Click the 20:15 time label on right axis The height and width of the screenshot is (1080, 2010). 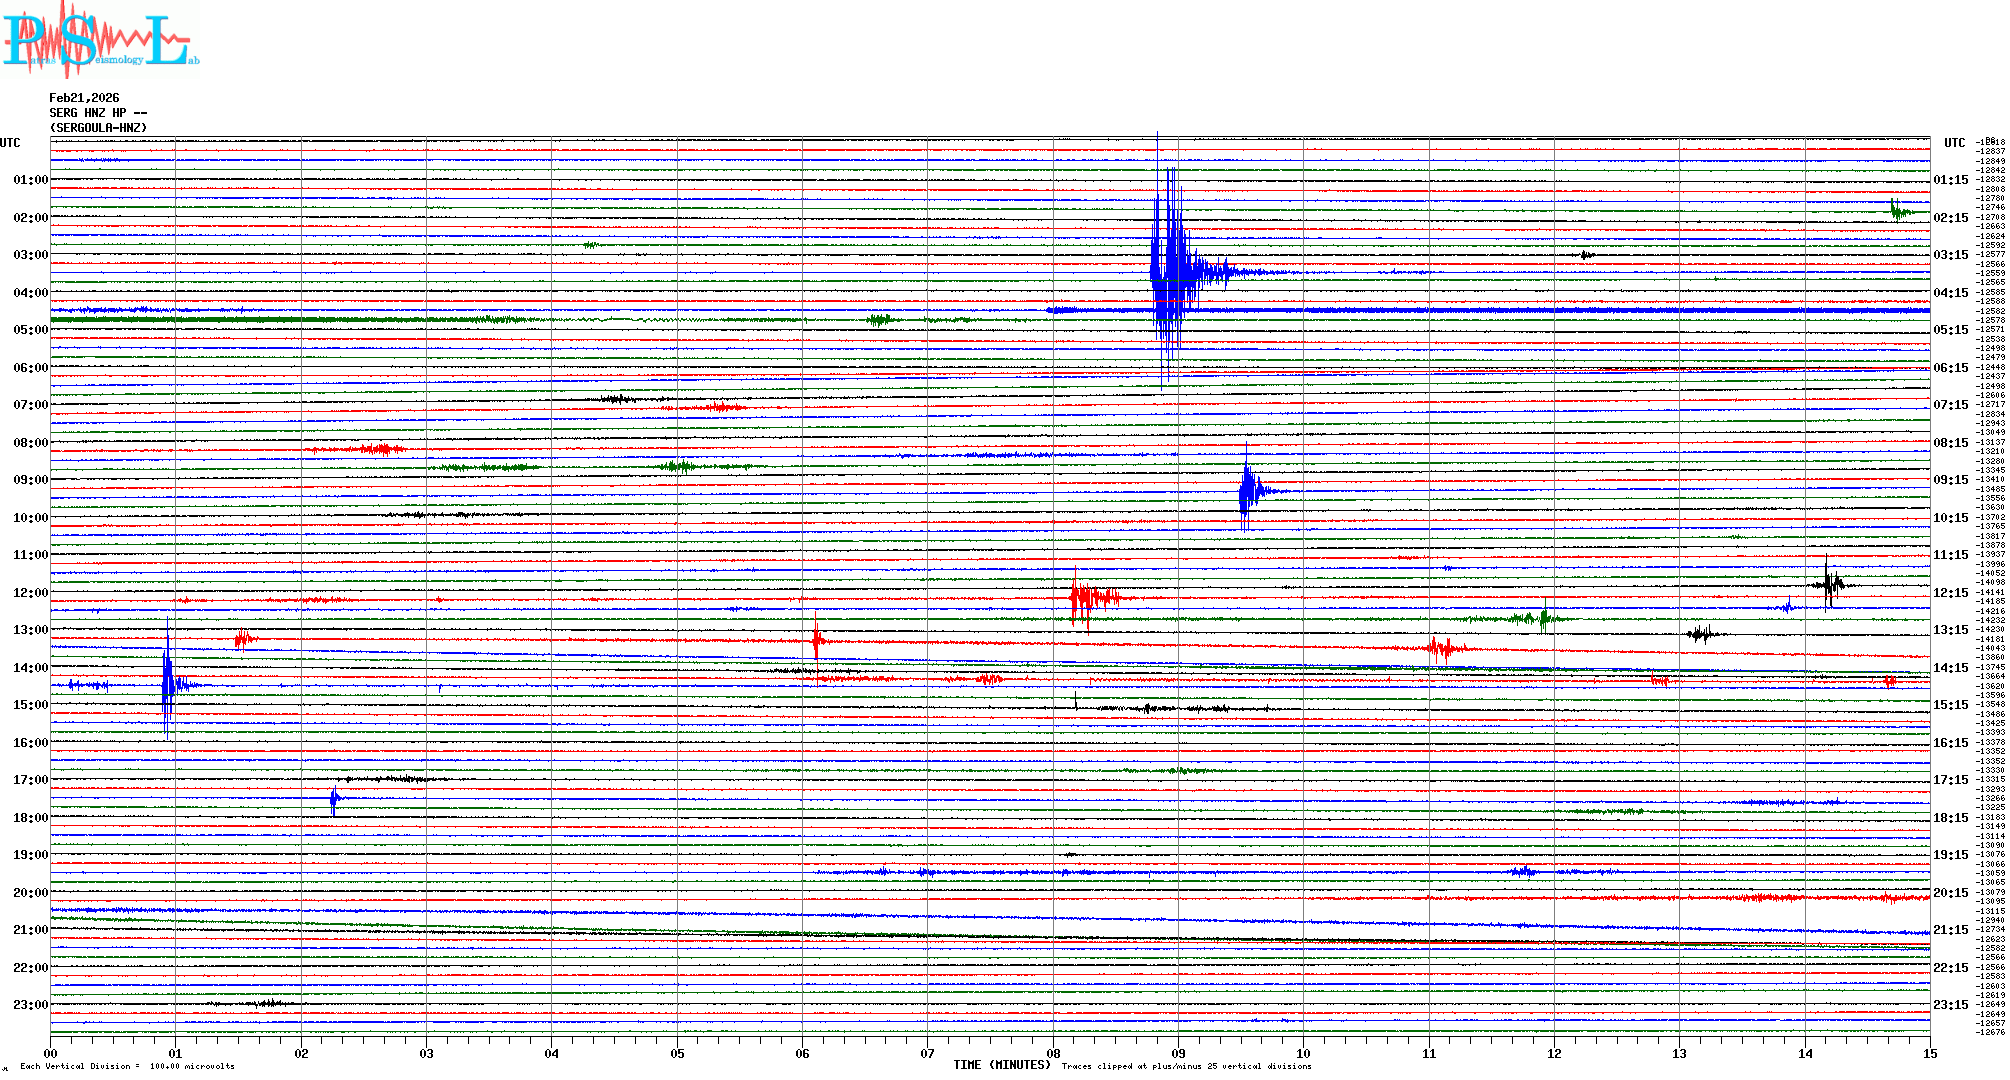(1950, 893)
